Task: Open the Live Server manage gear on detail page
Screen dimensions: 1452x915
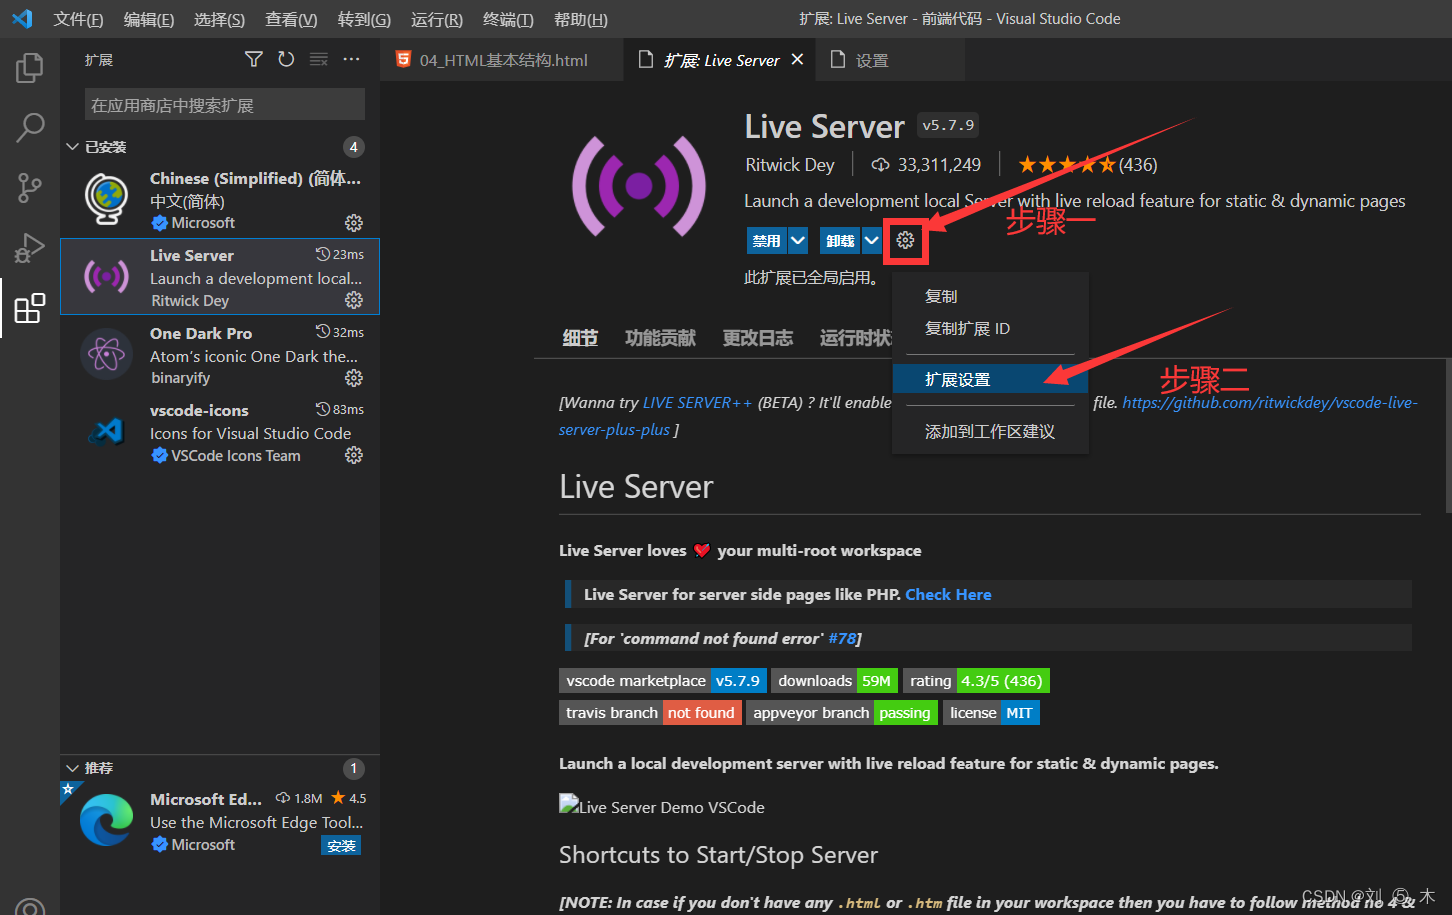Action: click(x=905, y=240)
